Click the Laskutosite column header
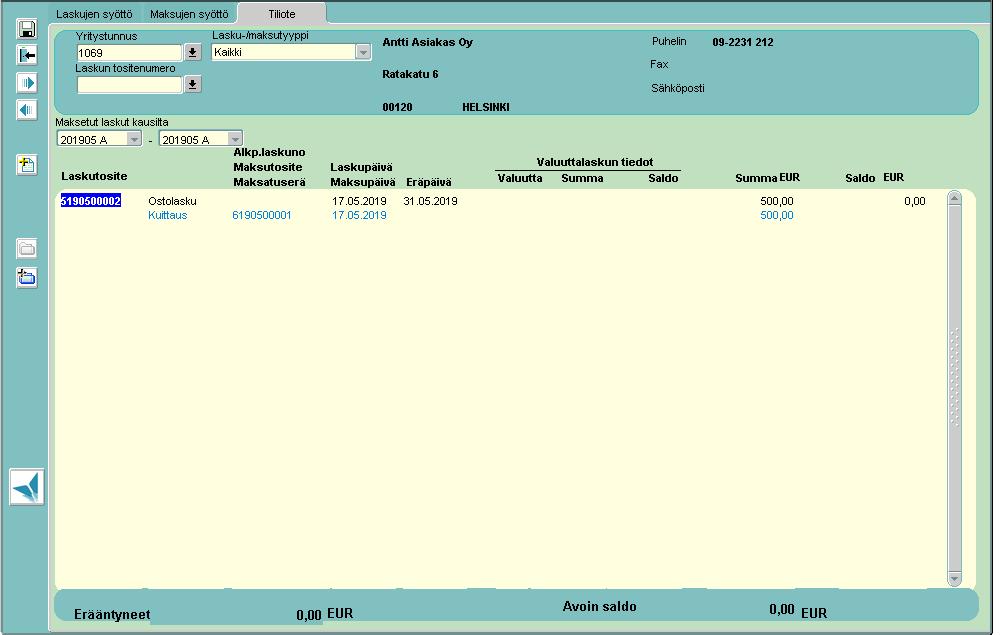The width and height of the screenshot is (1003, 635). [x=94, y=176]
